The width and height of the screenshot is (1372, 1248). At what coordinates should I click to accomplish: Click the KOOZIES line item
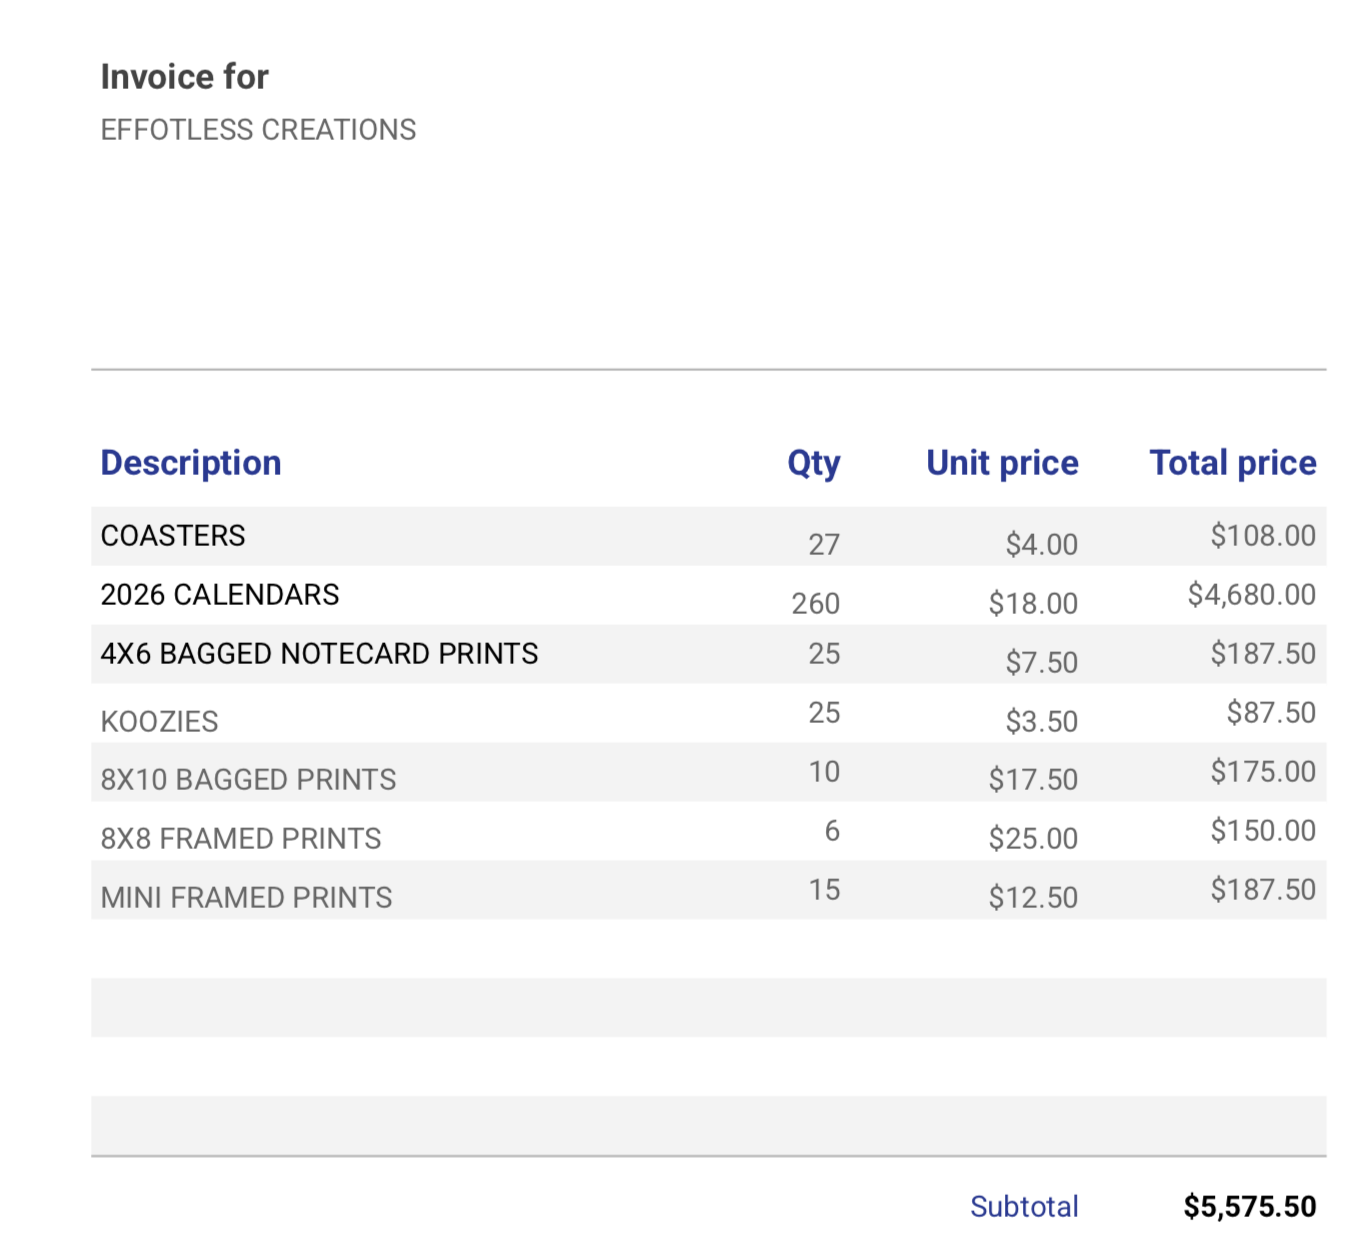158,720
